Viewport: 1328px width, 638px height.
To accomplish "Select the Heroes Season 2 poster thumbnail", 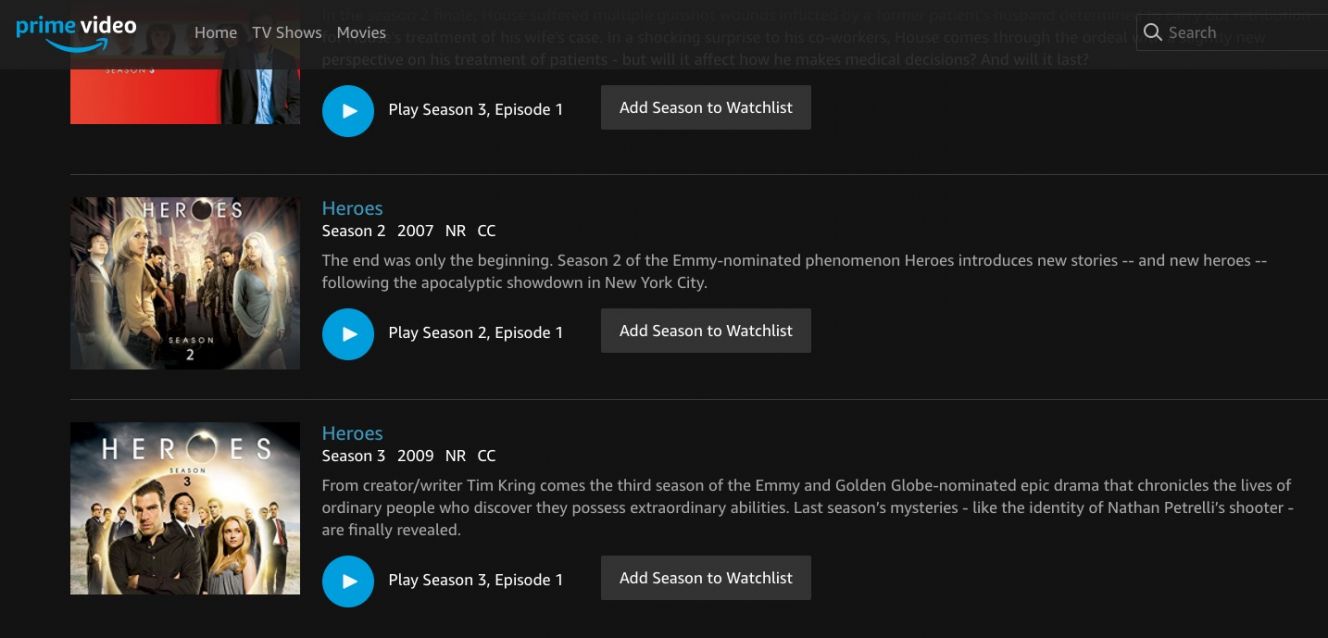I will tap(185, 283).
